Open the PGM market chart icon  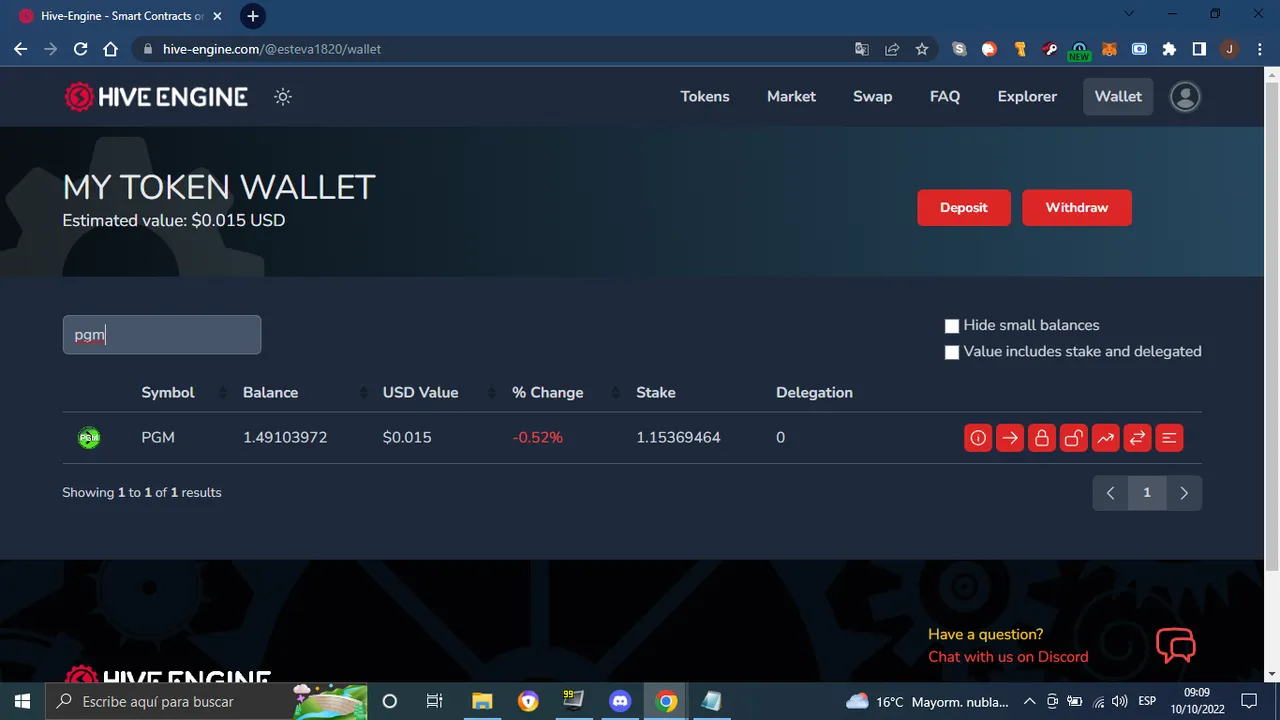coord(1106,438)
